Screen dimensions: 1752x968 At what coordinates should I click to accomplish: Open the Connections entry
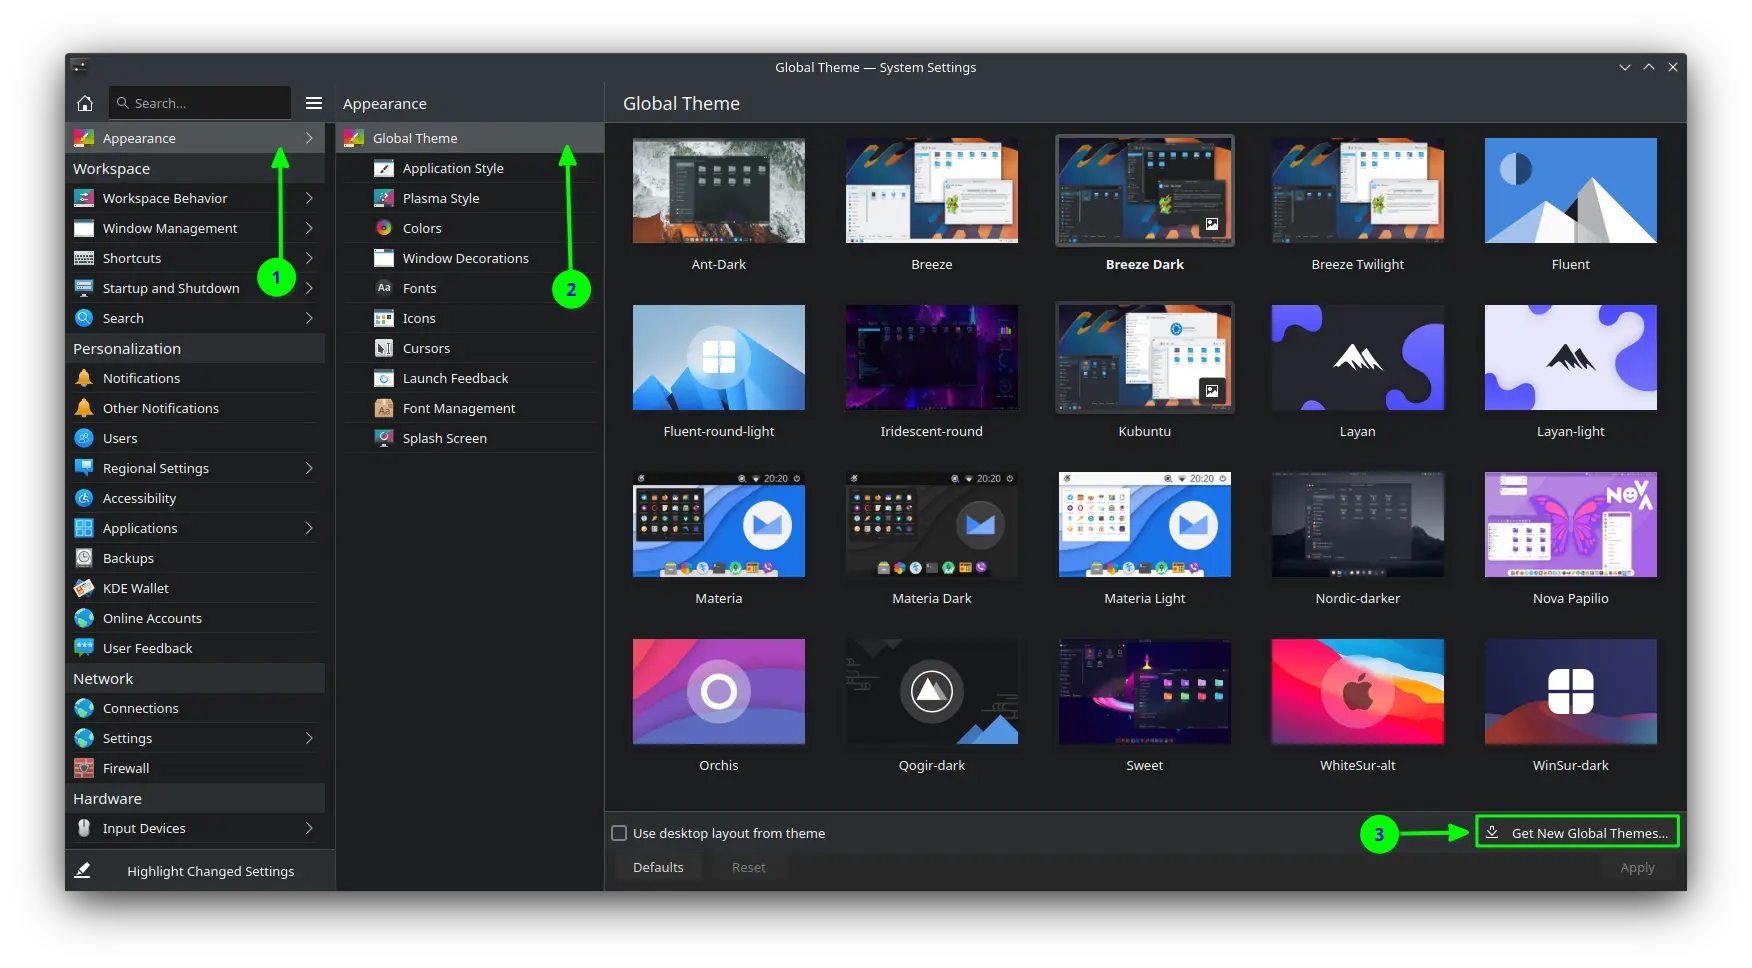click(x=195, y=708)
